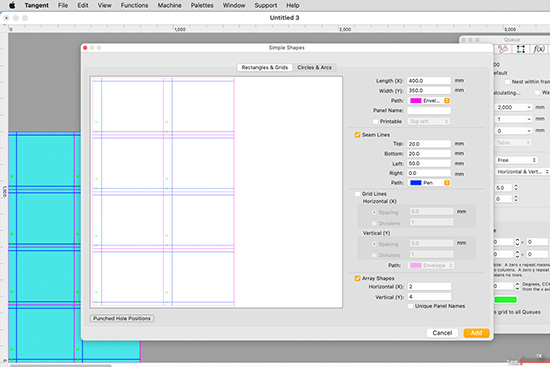Open the 2,000 mm combo box
This screenshot has width=550, height=367.
coord(514,107)
